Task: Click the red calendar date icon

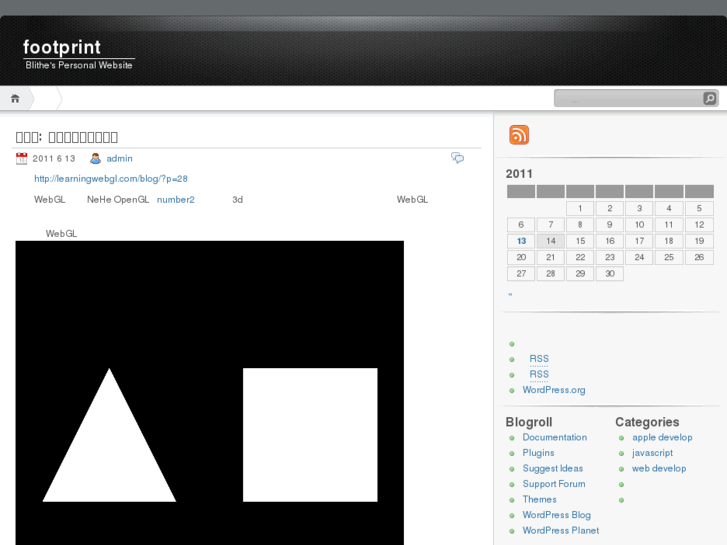Action: click(x=21, y=159)
